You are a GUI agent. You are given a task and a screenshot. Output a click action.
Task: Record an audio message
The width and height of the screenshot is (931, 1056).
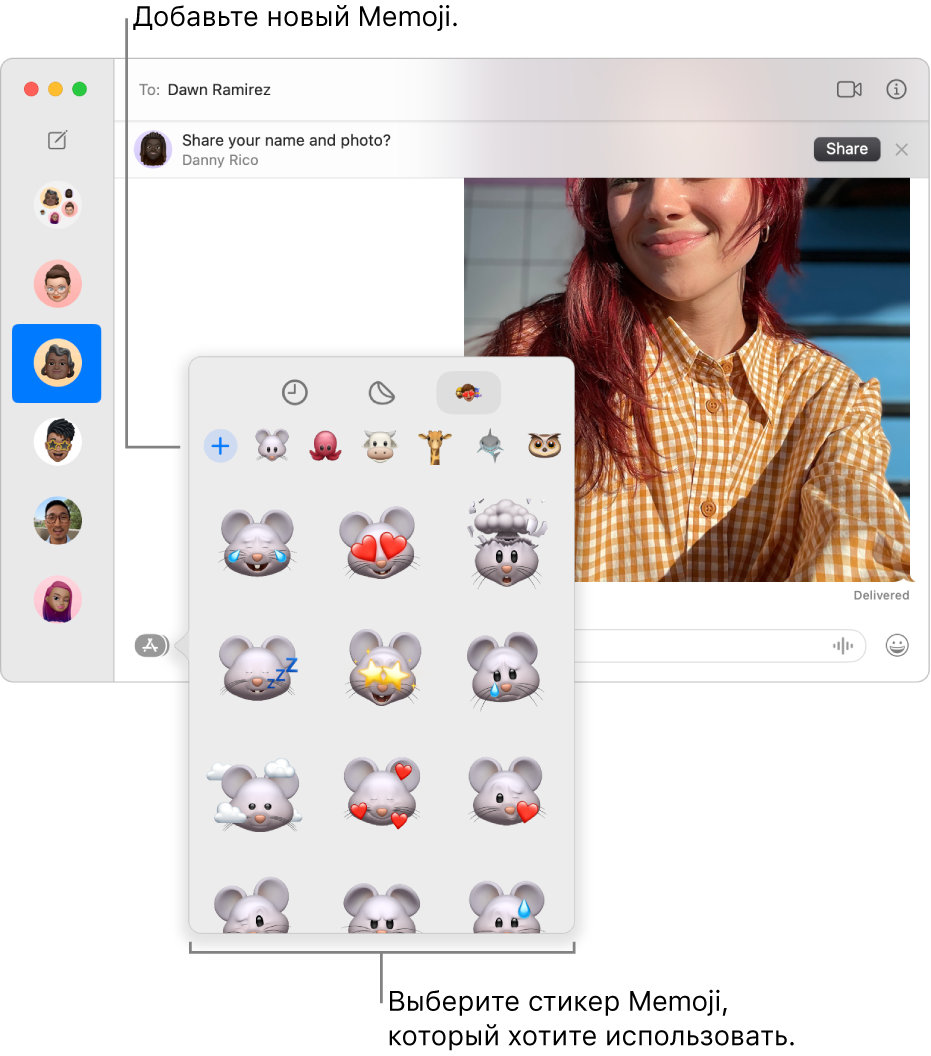coord(843,646)
